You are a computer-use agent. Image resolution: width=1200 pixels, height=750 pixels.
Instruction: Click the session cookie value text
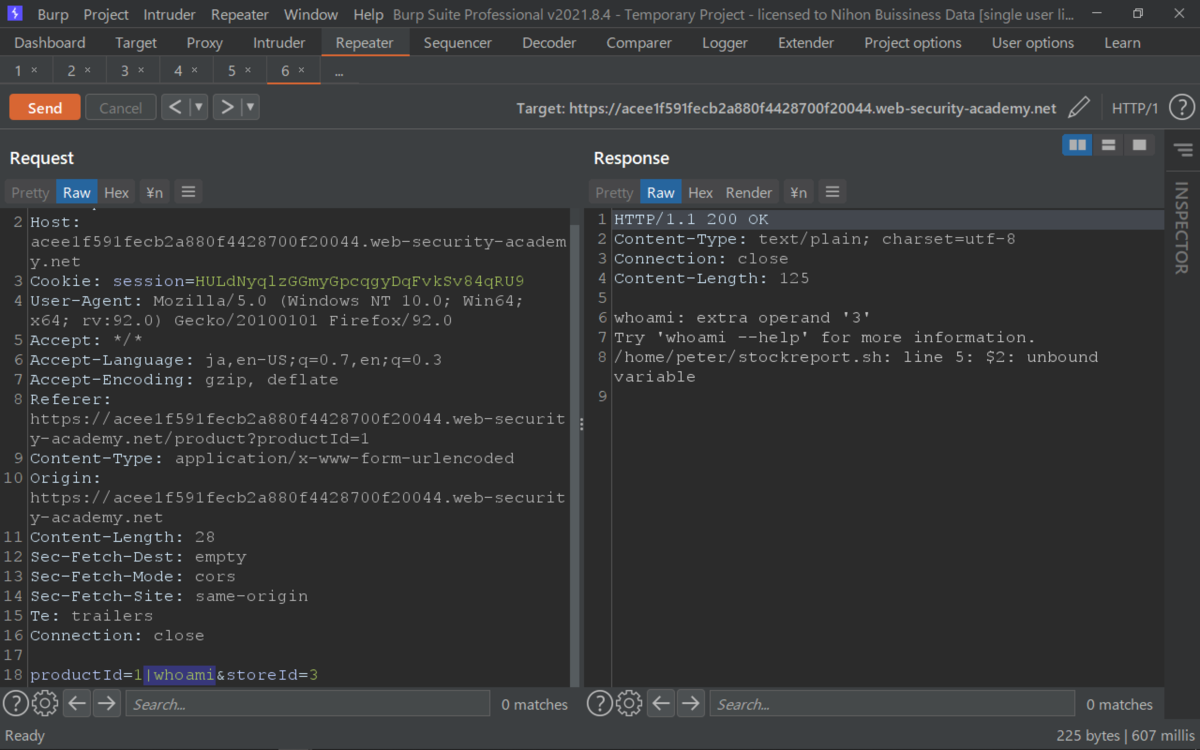pos(360,281)
